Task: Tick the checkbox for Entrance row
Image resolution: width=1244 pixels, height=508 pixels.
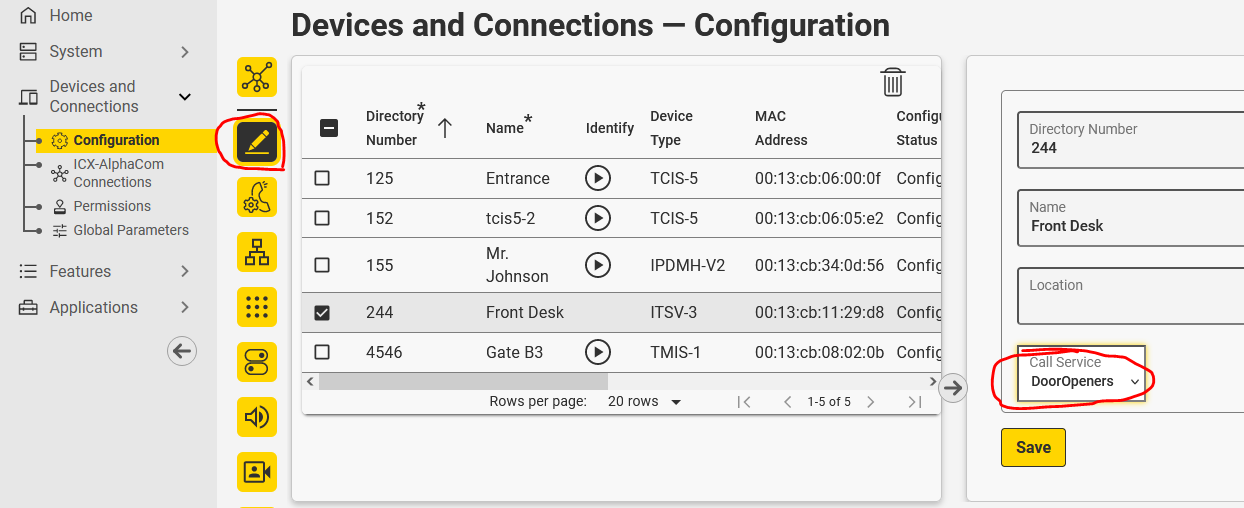Action: pos(322,178)
